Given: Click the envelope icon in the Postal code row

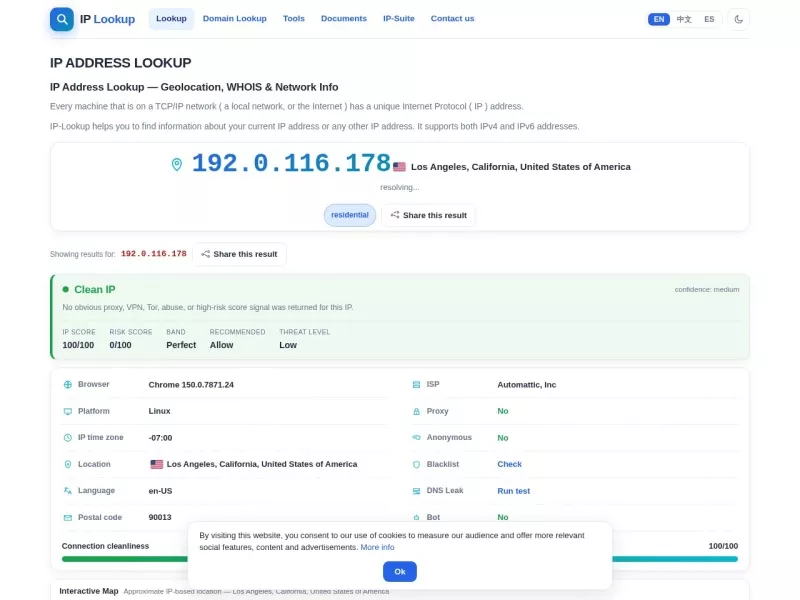Looking at the screenshot, I should pyautogui.click(x=68, y=517).
